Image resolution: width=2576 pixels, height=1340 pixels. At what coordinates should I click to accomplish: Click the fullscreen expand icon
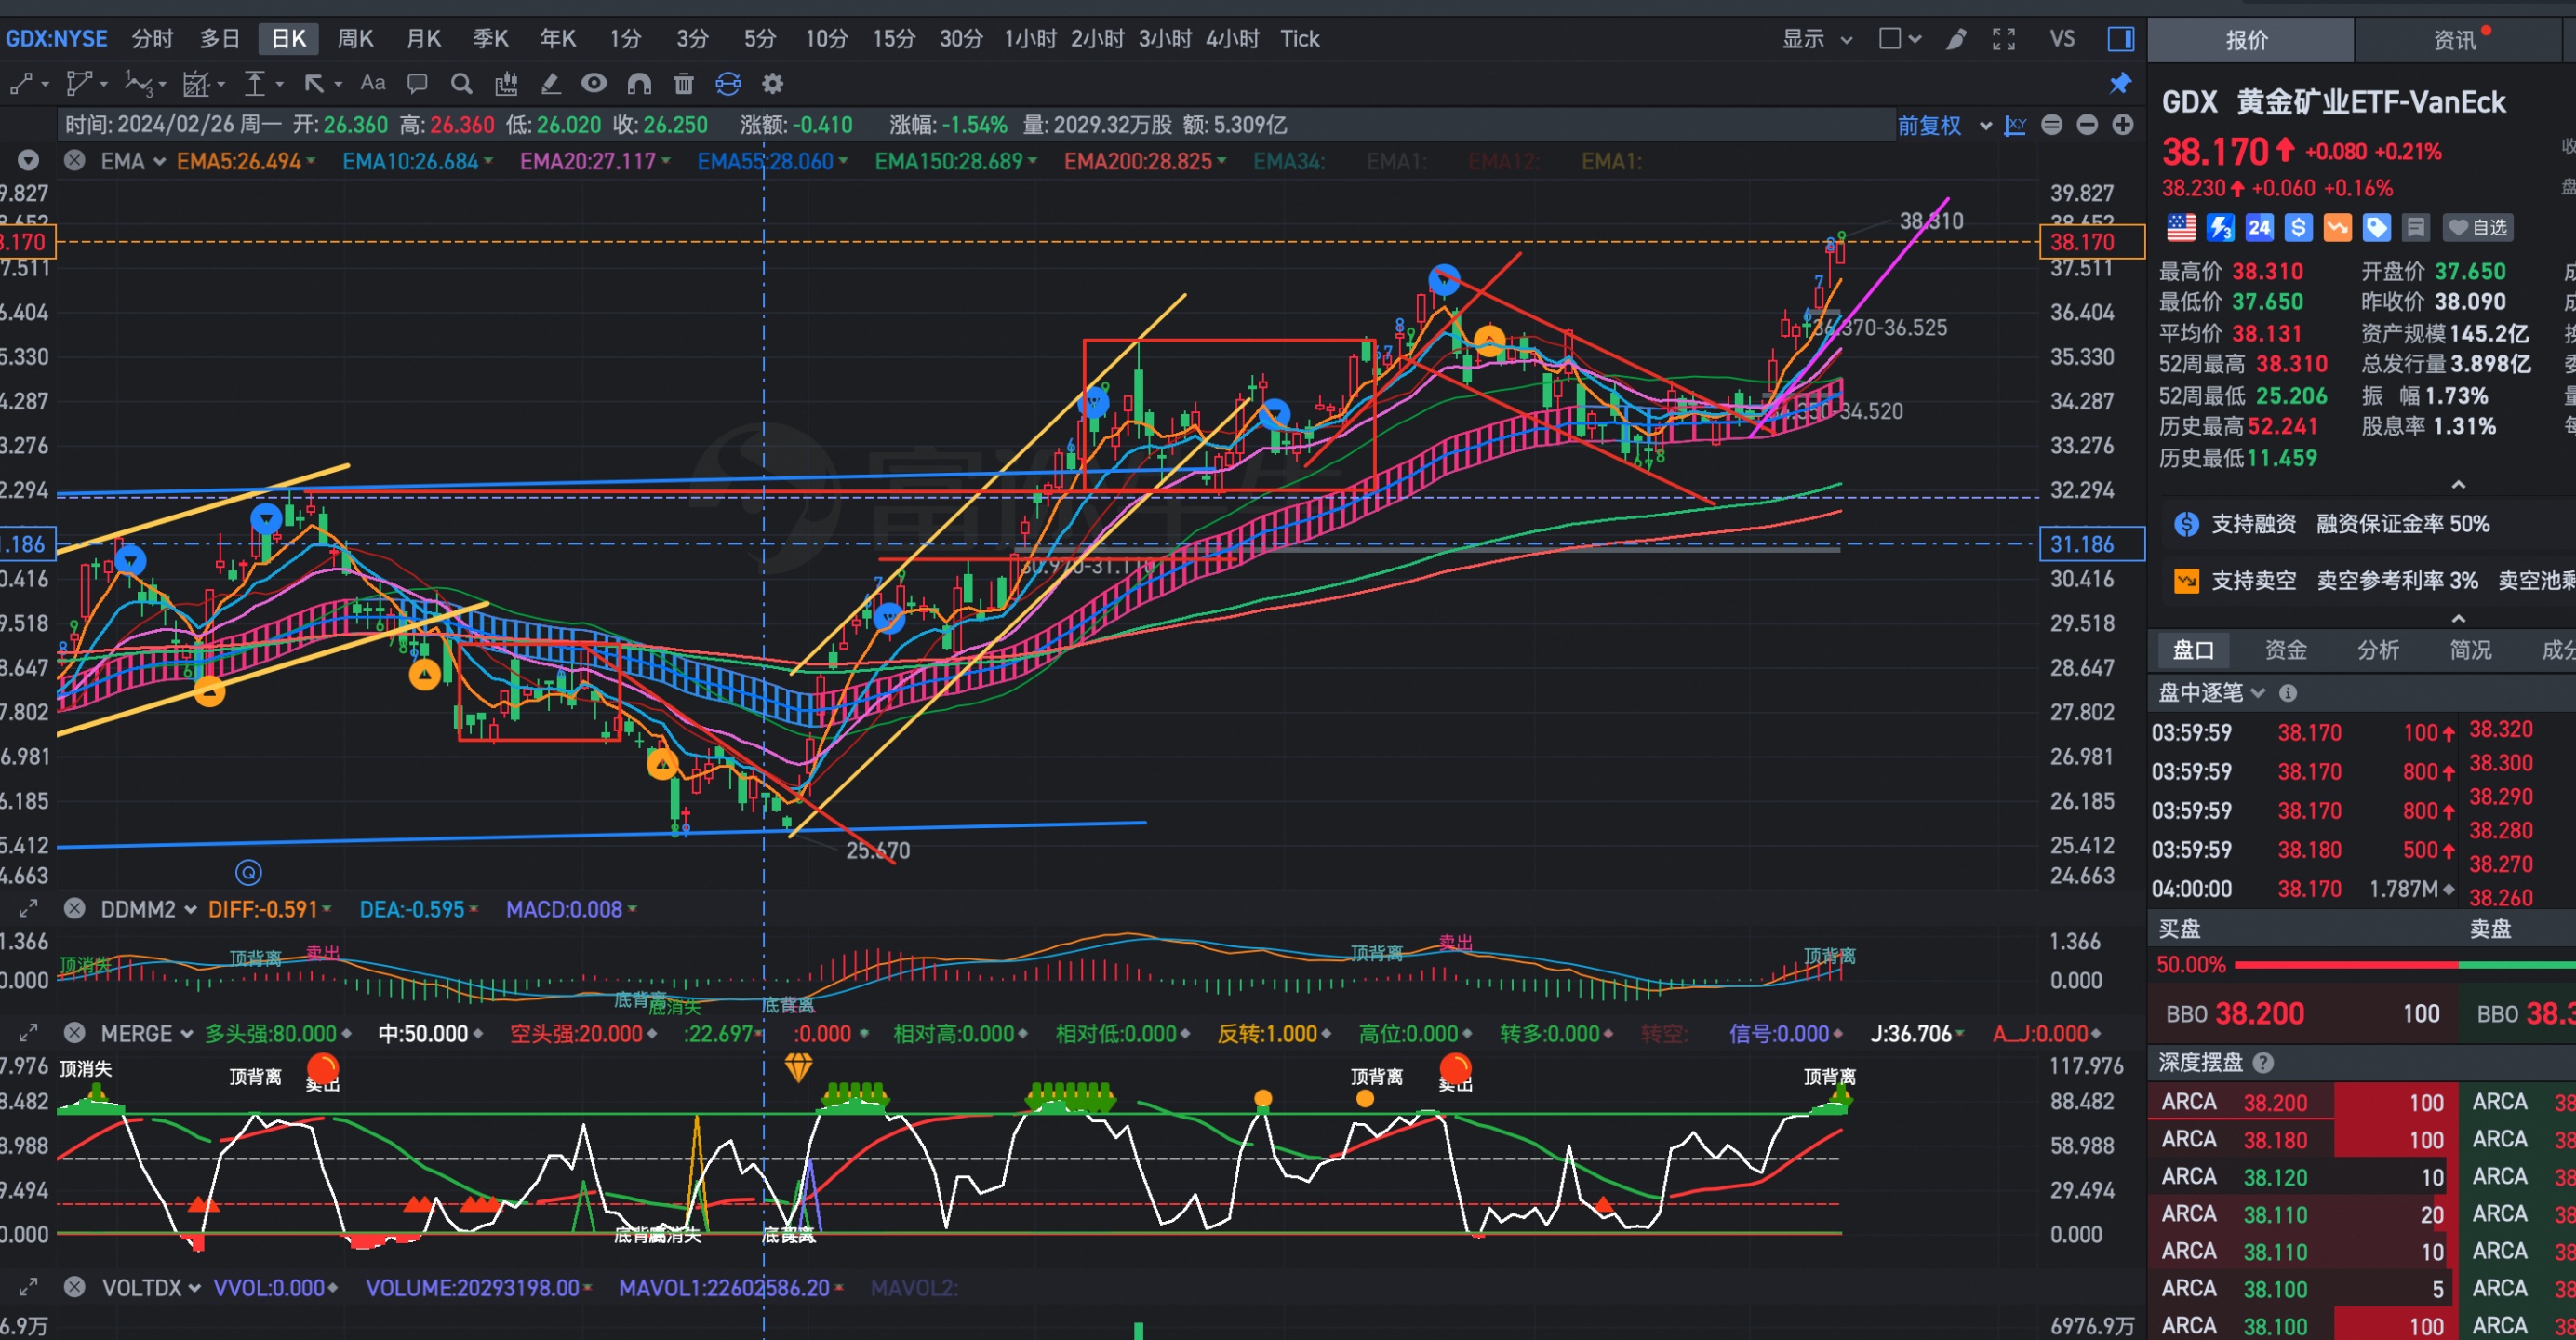(2003, 39)
